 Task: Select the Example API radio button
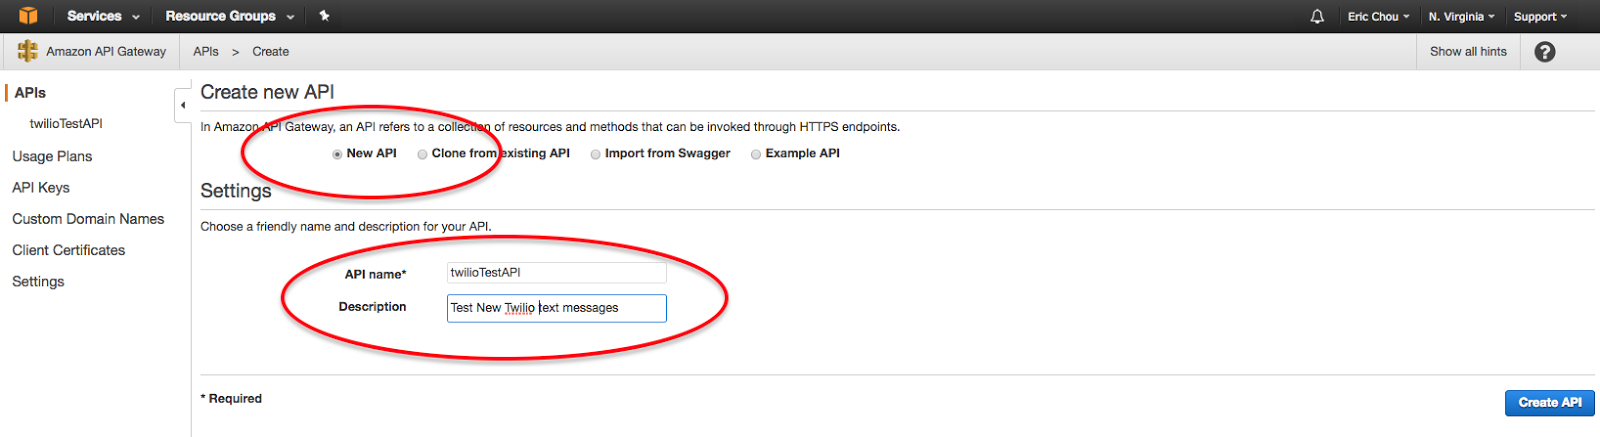point(756,154)
